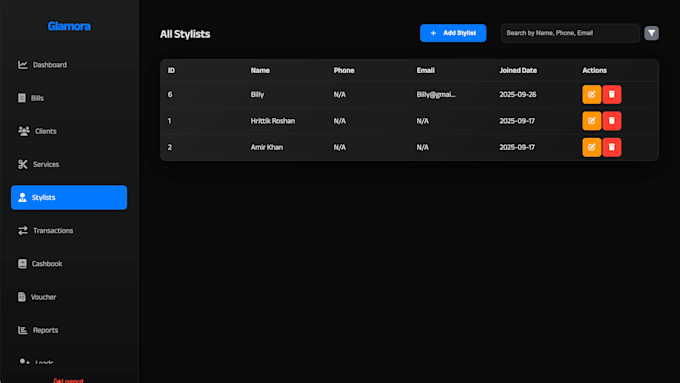
Task: Click the Phone column header
Action: [344, 70]
